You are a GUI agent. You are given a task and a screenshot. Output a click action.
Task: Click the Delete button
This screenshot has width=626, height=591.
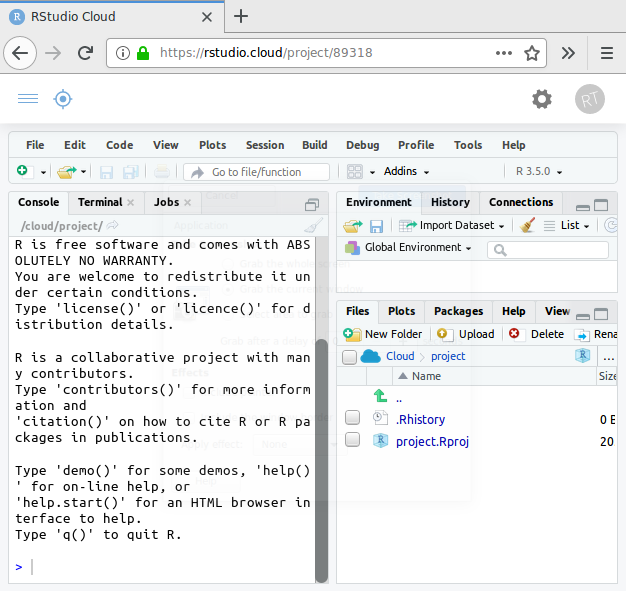pyautogui.click(x=536, y=334)
